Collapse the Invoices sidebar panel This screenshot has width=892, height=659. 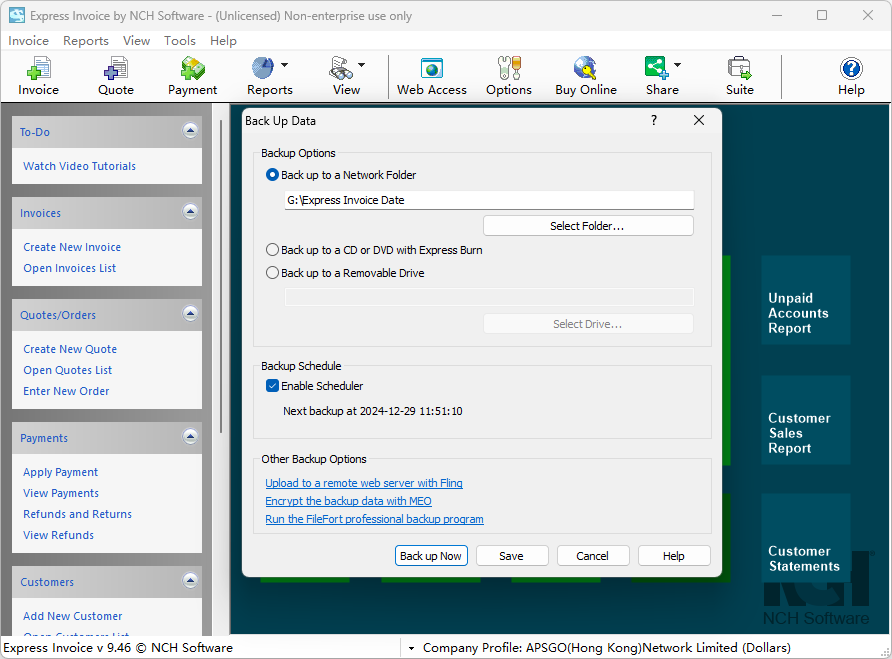coord(190,212)
